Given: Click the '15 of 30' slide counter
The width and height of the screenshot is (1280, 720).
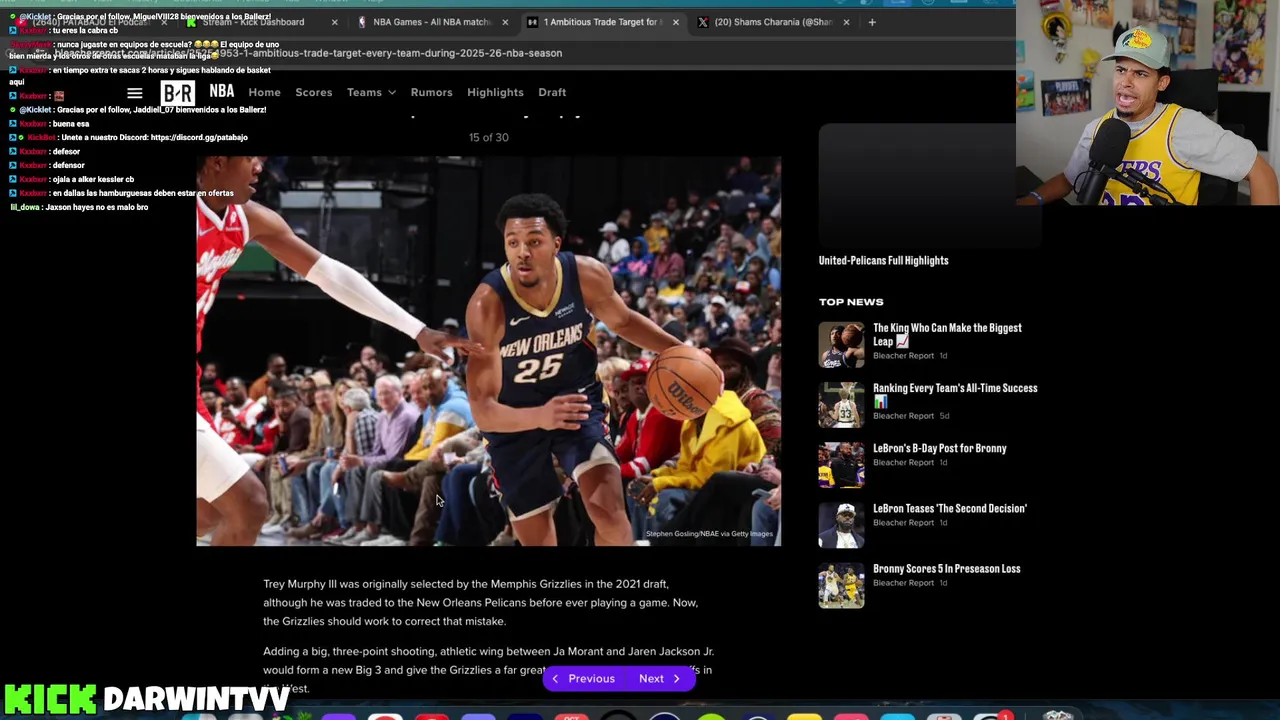Looking at the screenshot, I should point(488,137).
